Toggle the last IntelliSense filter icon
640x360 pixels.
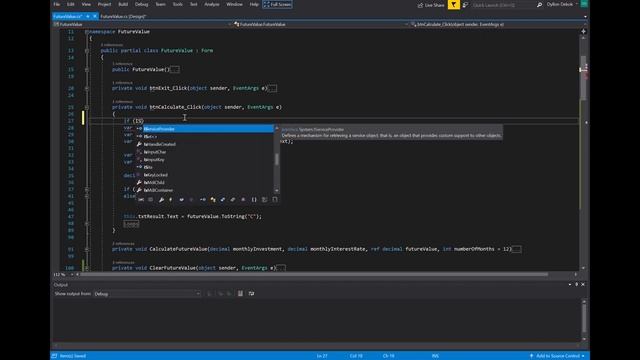pos(275,200)
